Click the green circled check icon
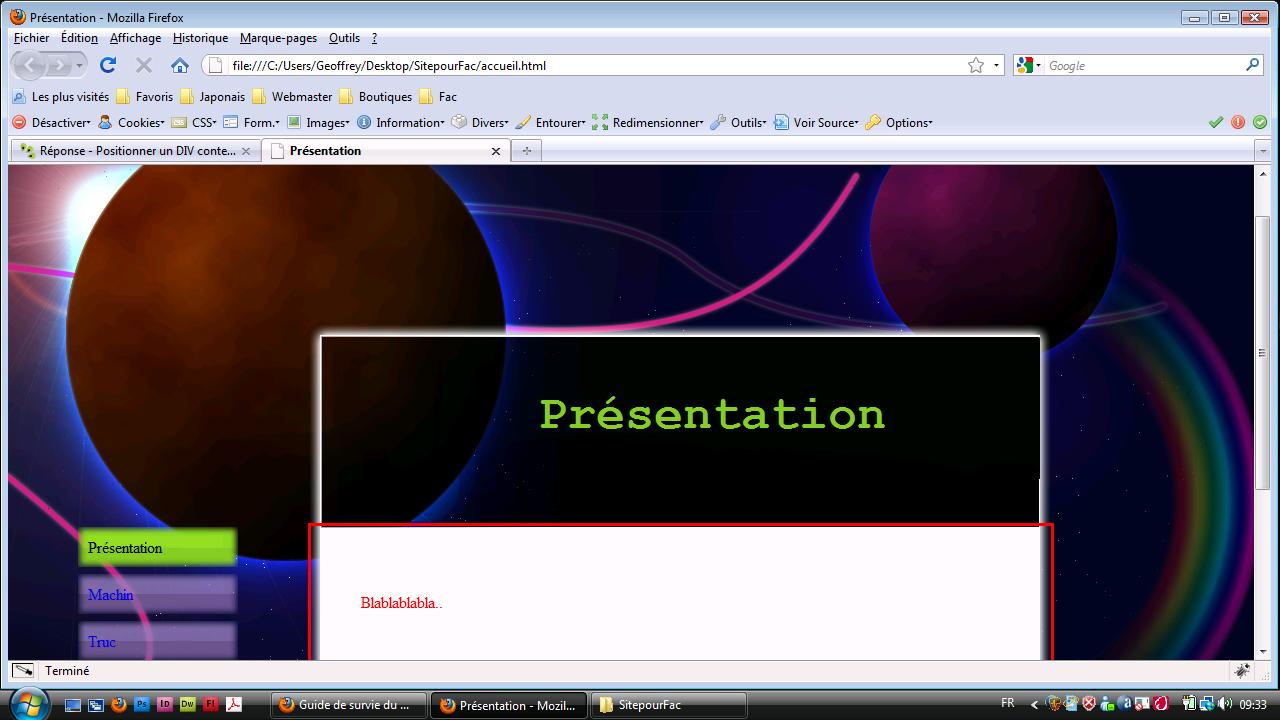The height and width of the screenshot is (720, 1280). [1260, 122]
